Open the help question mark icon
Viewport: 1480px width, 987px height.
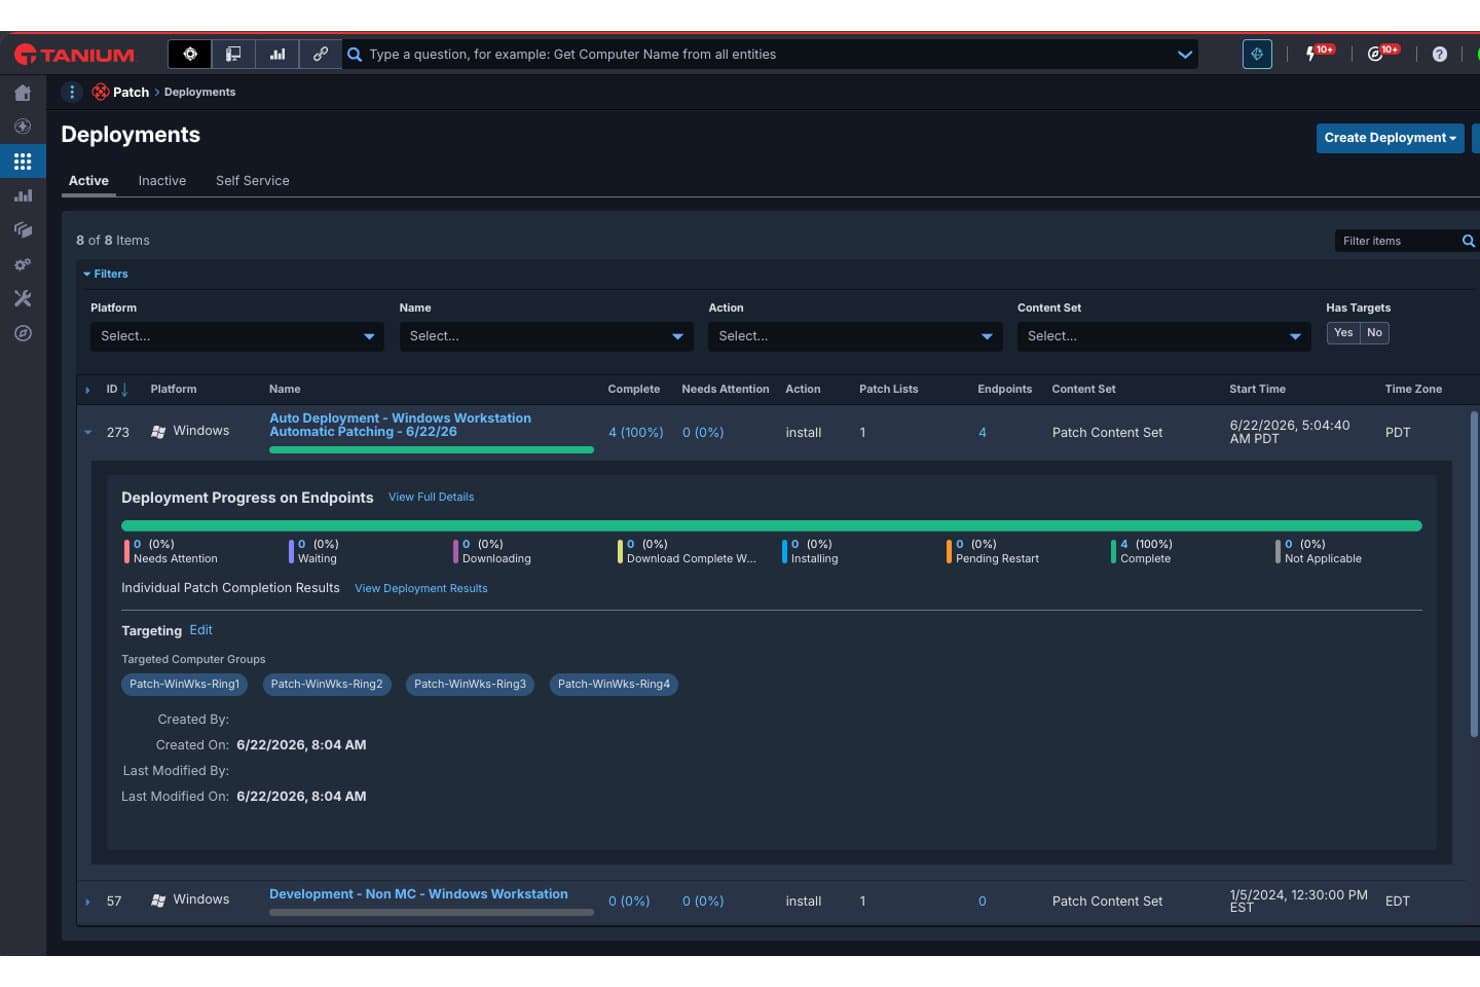[x=1439, y=54]
